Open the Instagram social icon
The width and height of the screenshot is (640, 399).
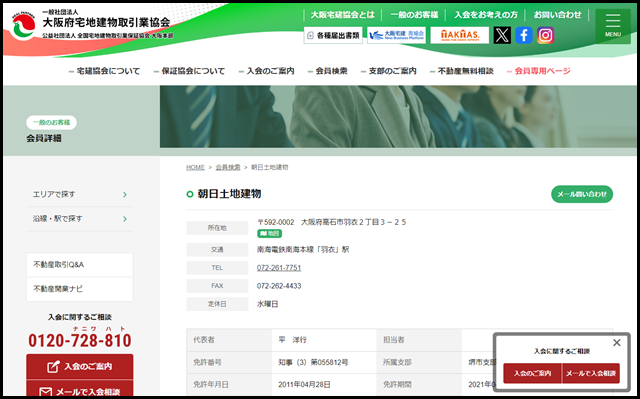pyautogui.click(x=545, y=35)
